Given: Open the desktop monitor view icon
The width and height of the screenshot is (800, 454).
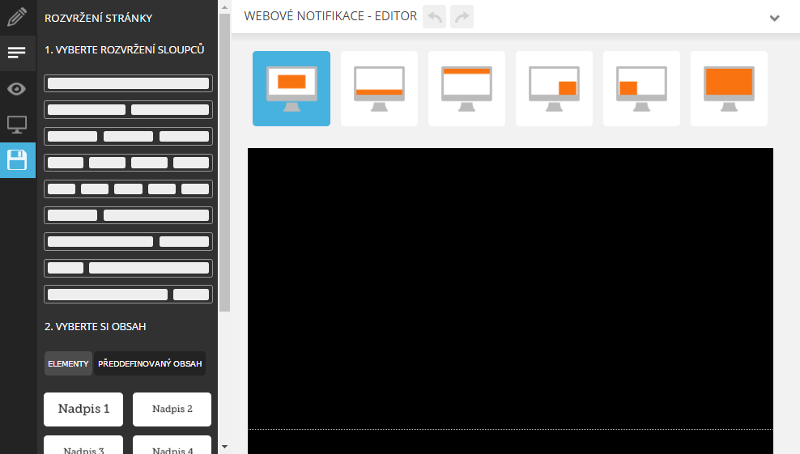Looking at the screenshot, I should point(17,124).
